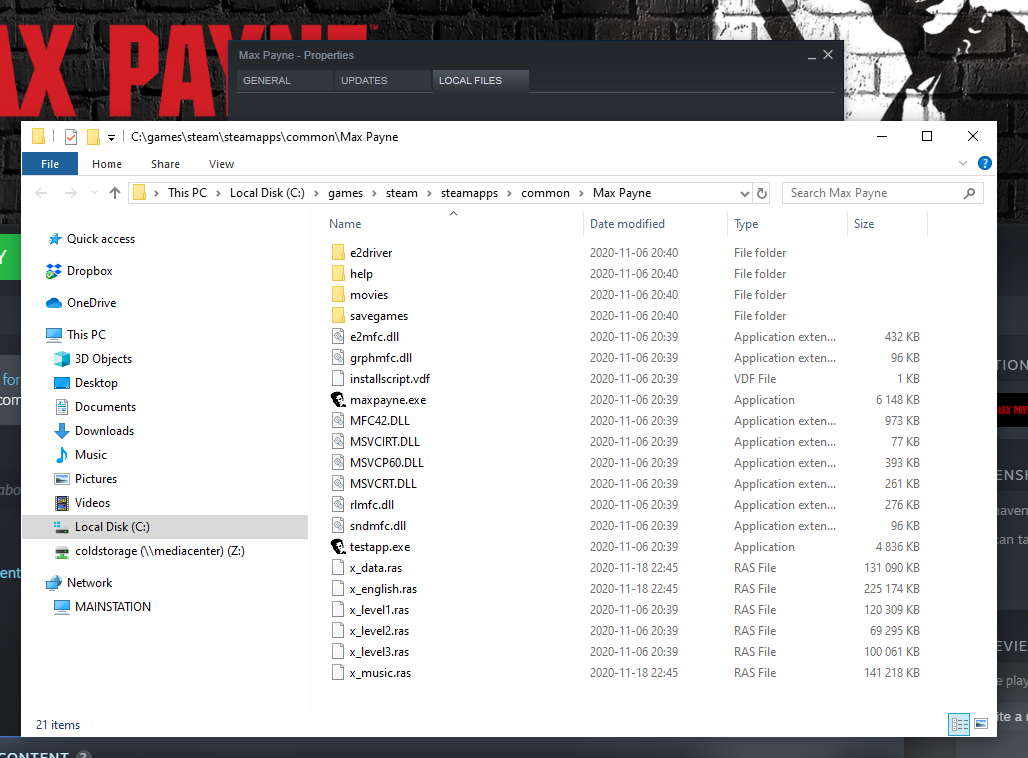
Task: Switch to Details view using the status bar icon
Action: 959,723
